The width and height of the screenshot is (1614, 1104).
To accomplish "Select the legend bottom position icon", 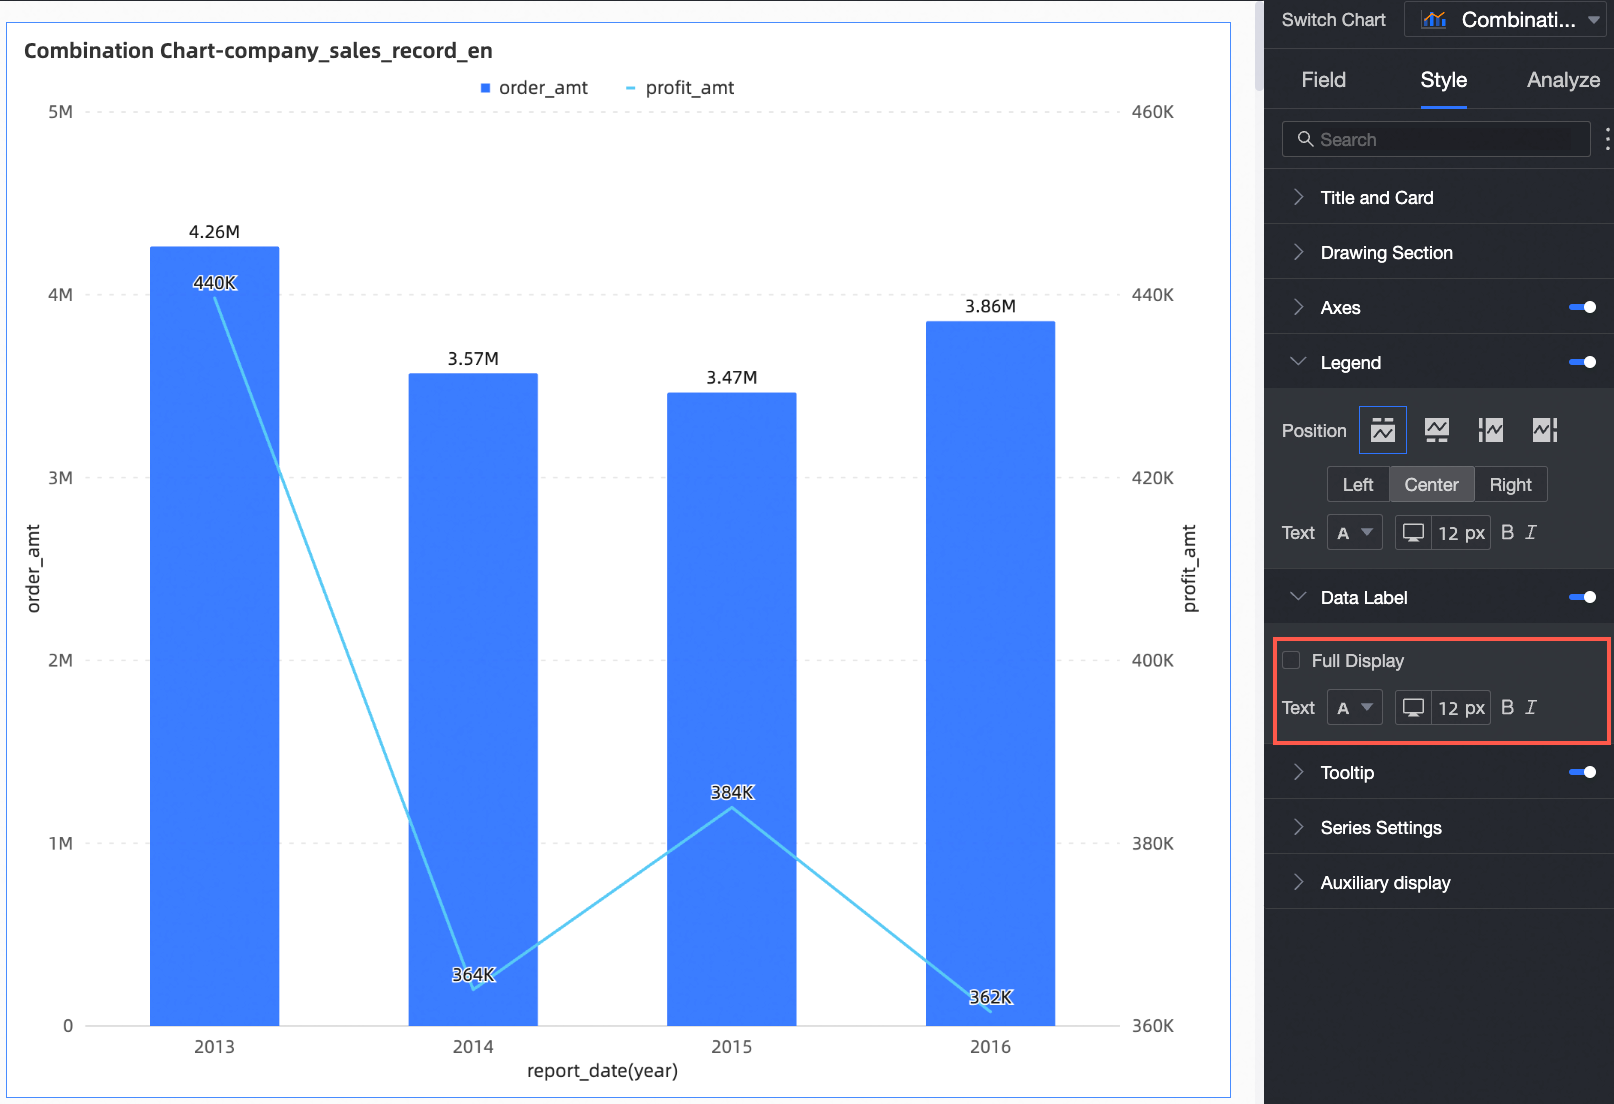I will tap(1437, 430).
